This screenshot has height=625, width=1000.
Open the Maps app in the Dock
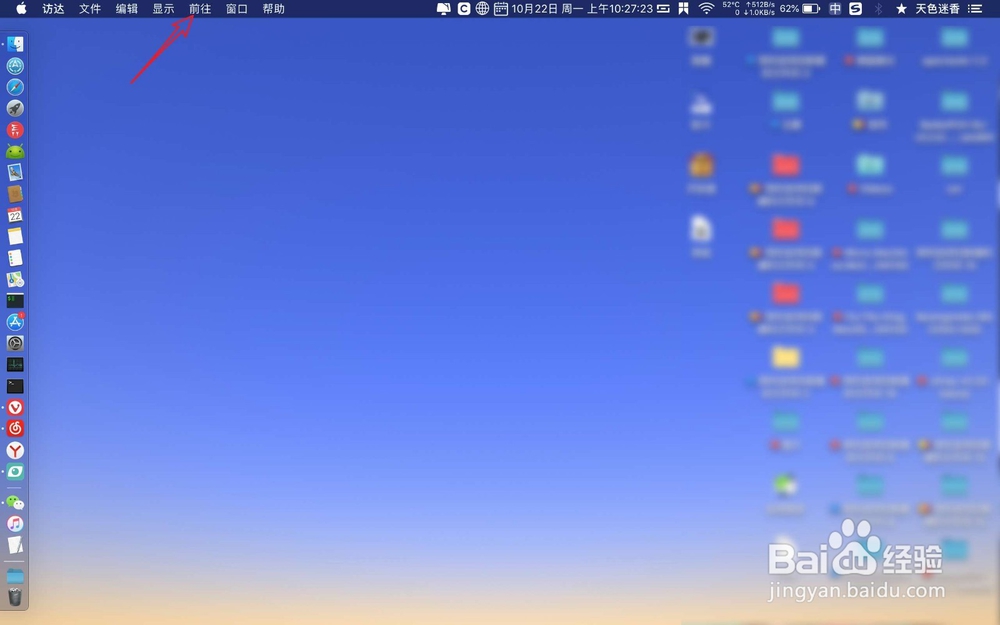[15, 280]
